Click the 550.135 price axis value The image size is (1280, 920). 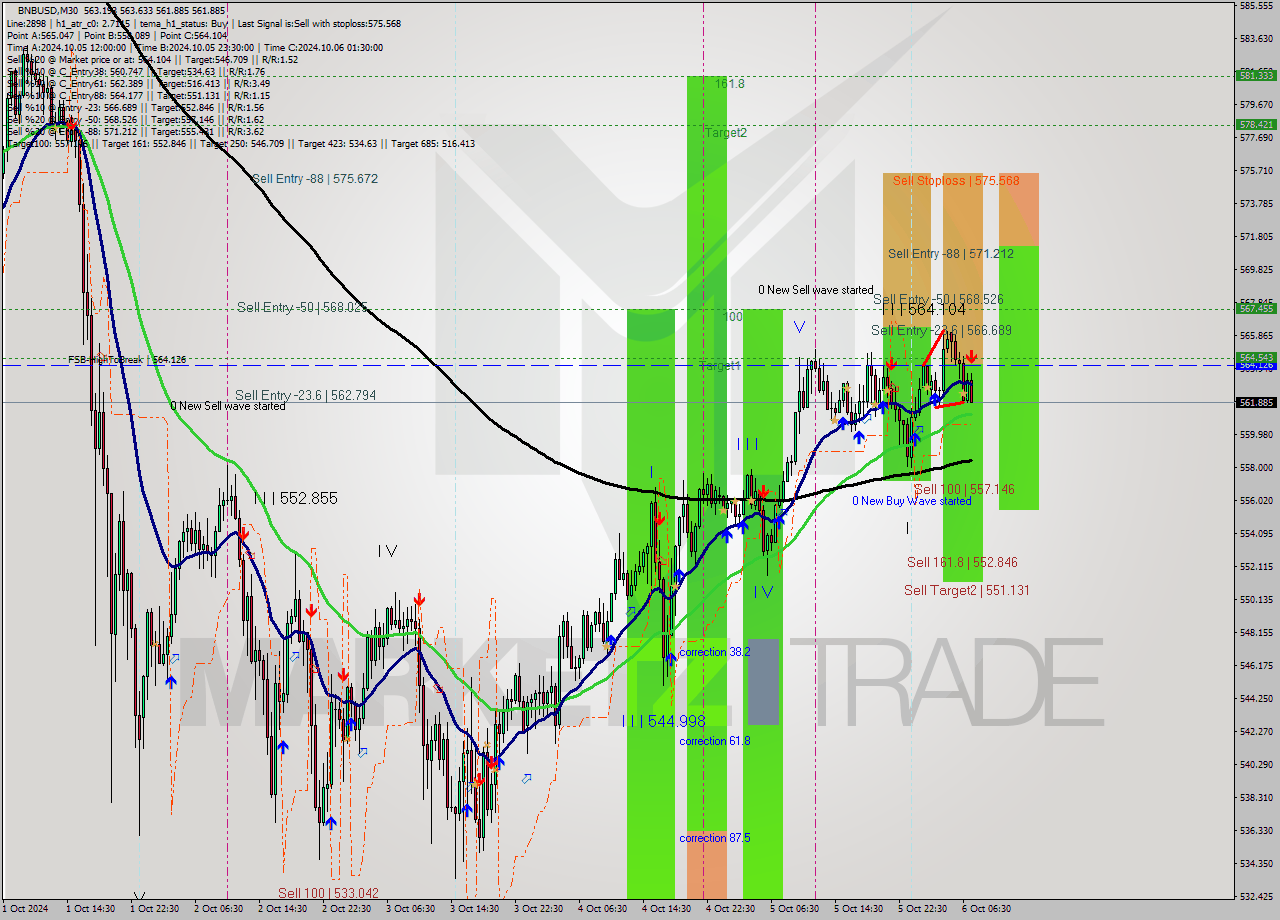pyautogui.click(x=1256, y=599)
